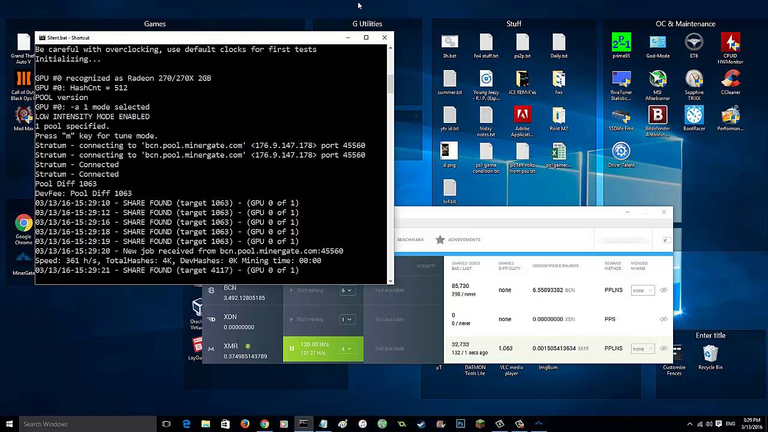
Task: Start mining XDN
Action: 306,319
